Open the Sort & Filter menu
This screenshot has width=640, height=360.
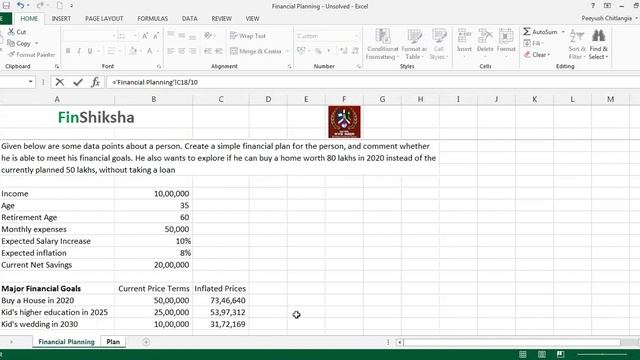coord(577,44)
